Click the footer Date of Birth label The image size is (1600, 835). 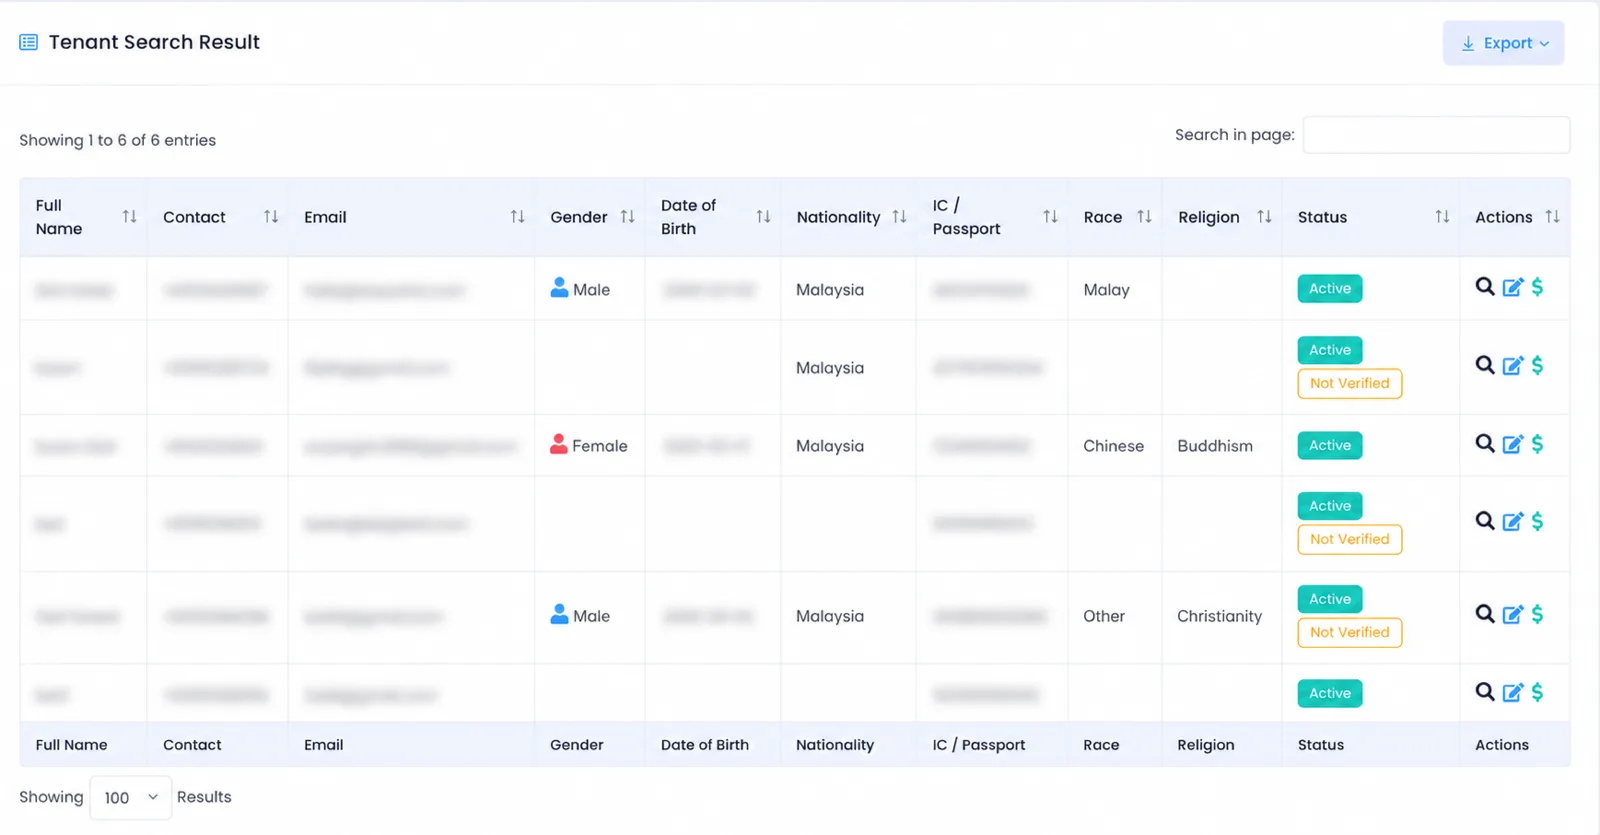[x=705, y=745]
